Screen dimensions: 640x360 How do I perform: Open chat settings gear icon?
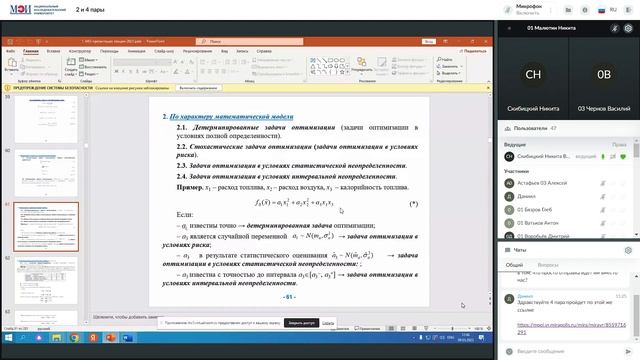point(628,250)
